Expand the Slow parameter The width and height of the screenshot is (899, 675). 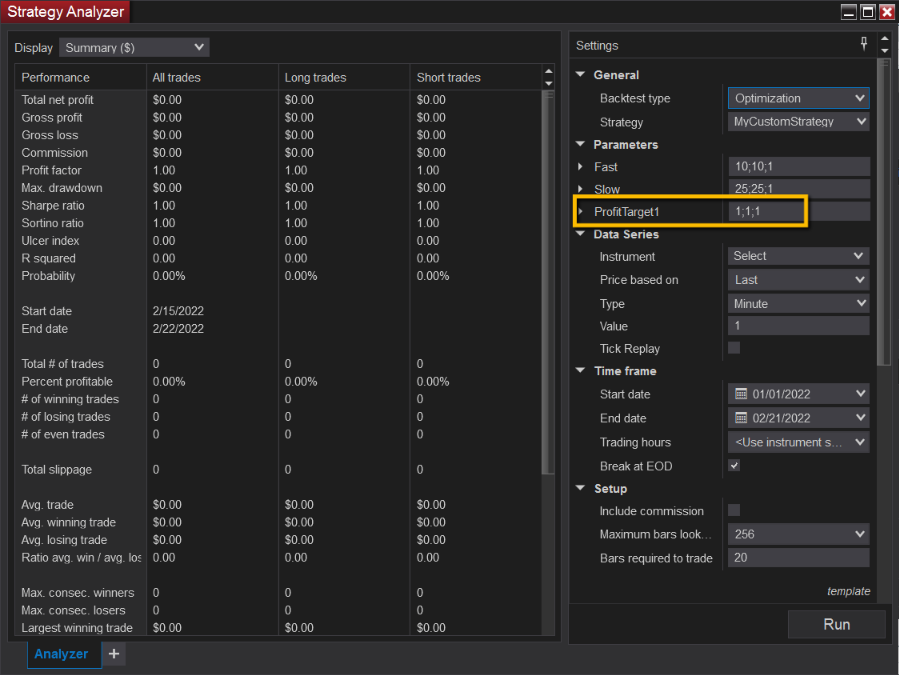click(581, 189)
